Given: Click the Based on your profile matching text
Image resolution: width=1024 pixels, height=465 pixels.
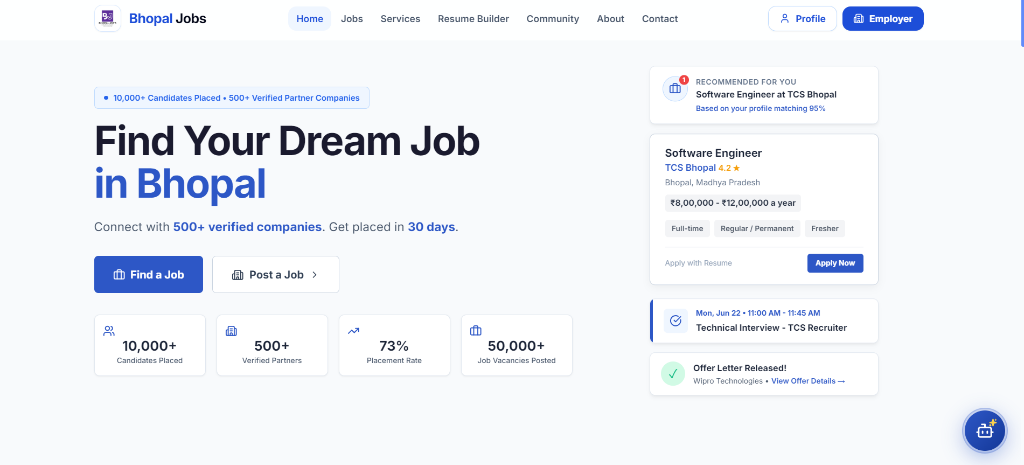Looking at the screenshot, I should 760,108.
